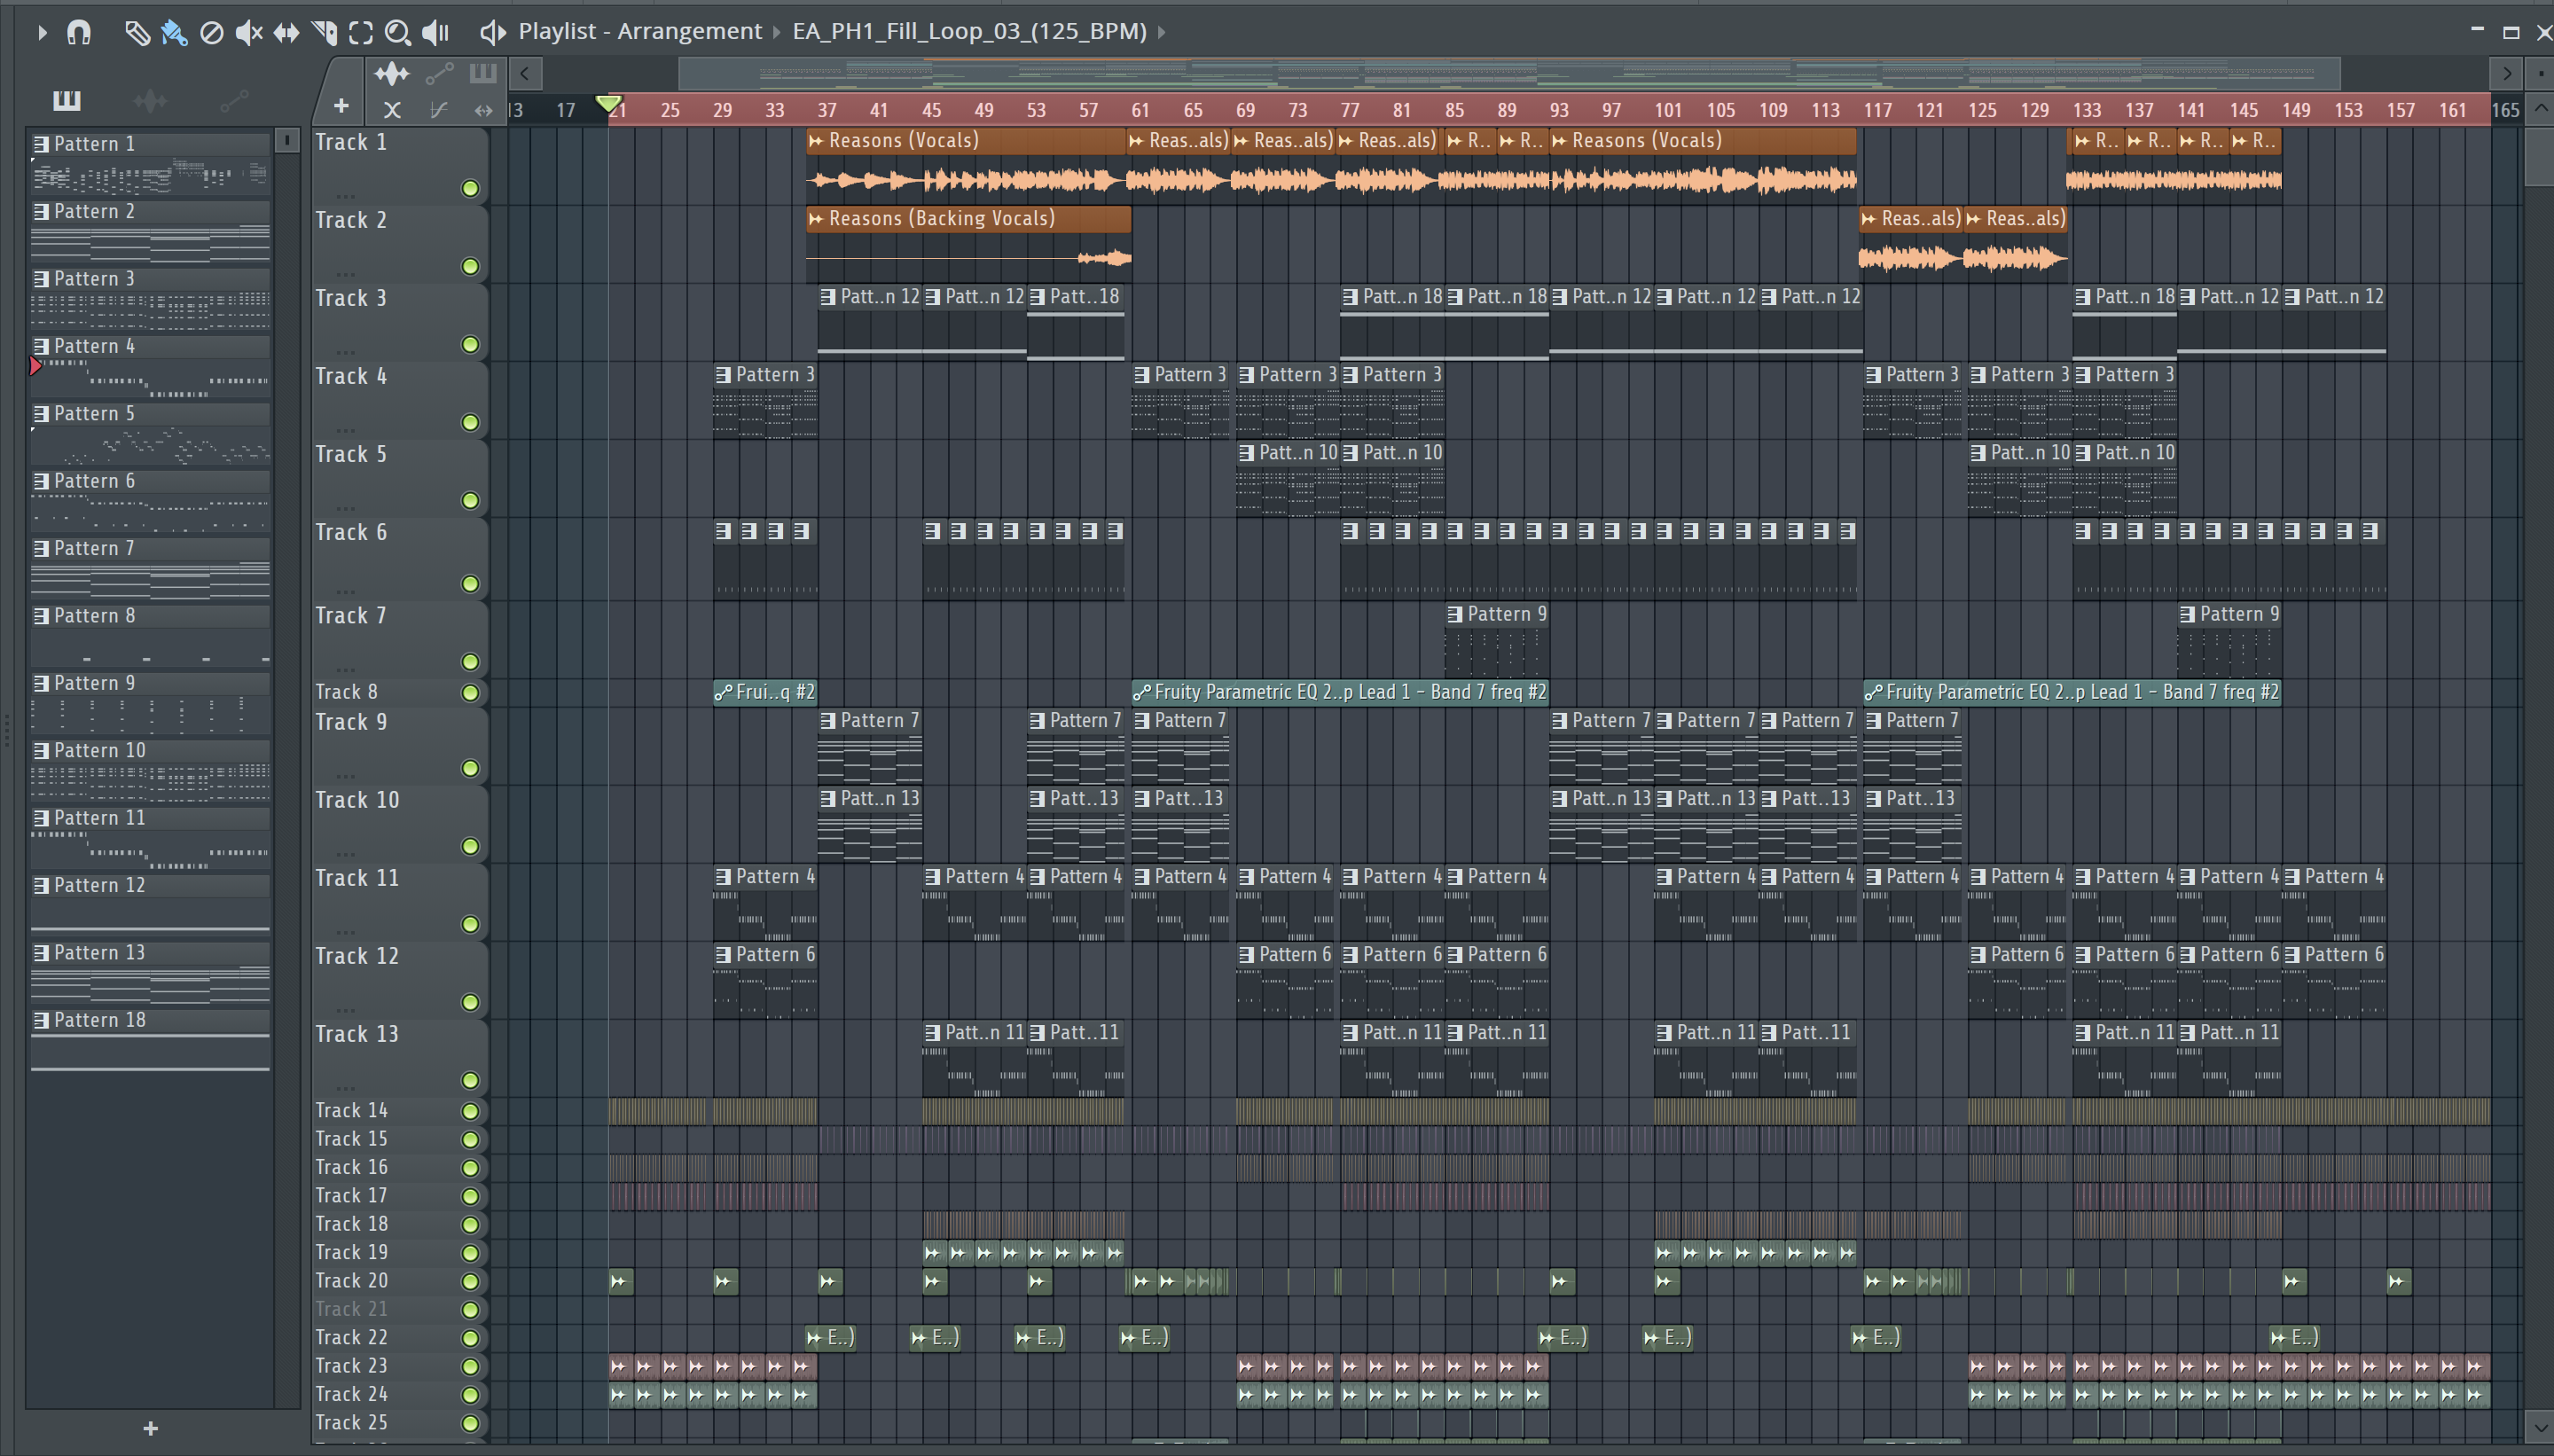Screen dimensions: 2554x1456
Task: Select Track 20 header label
Action: click(351, 1281)
